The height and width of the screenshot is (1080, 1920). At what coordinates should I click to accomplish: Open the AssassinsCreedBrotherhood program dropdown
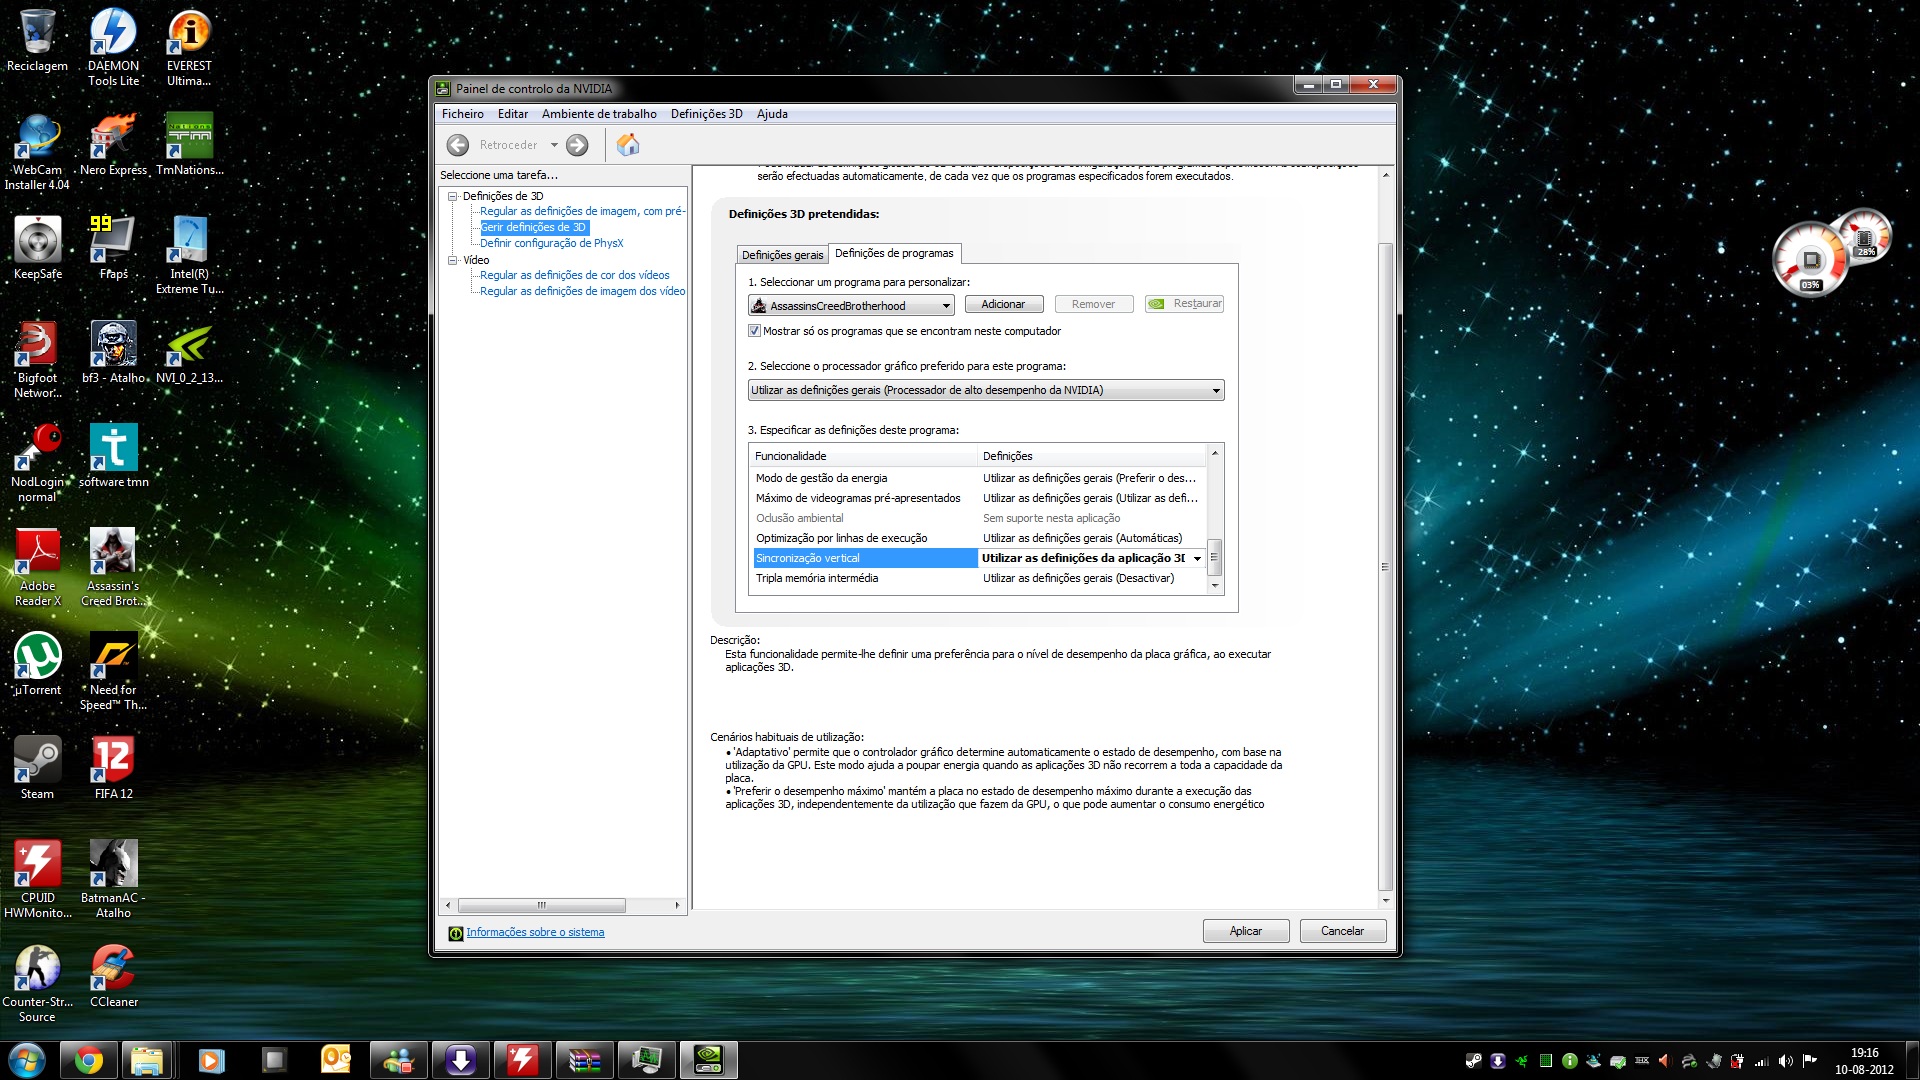851,305
